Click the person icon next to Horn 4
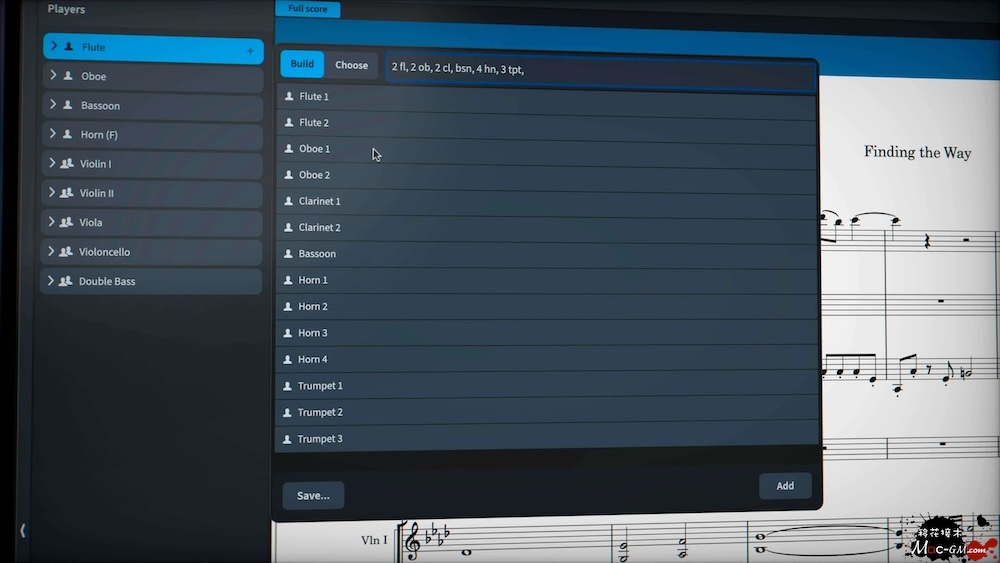The width and height of the screenshot is (1000, 563). click(x=288, y=359)
